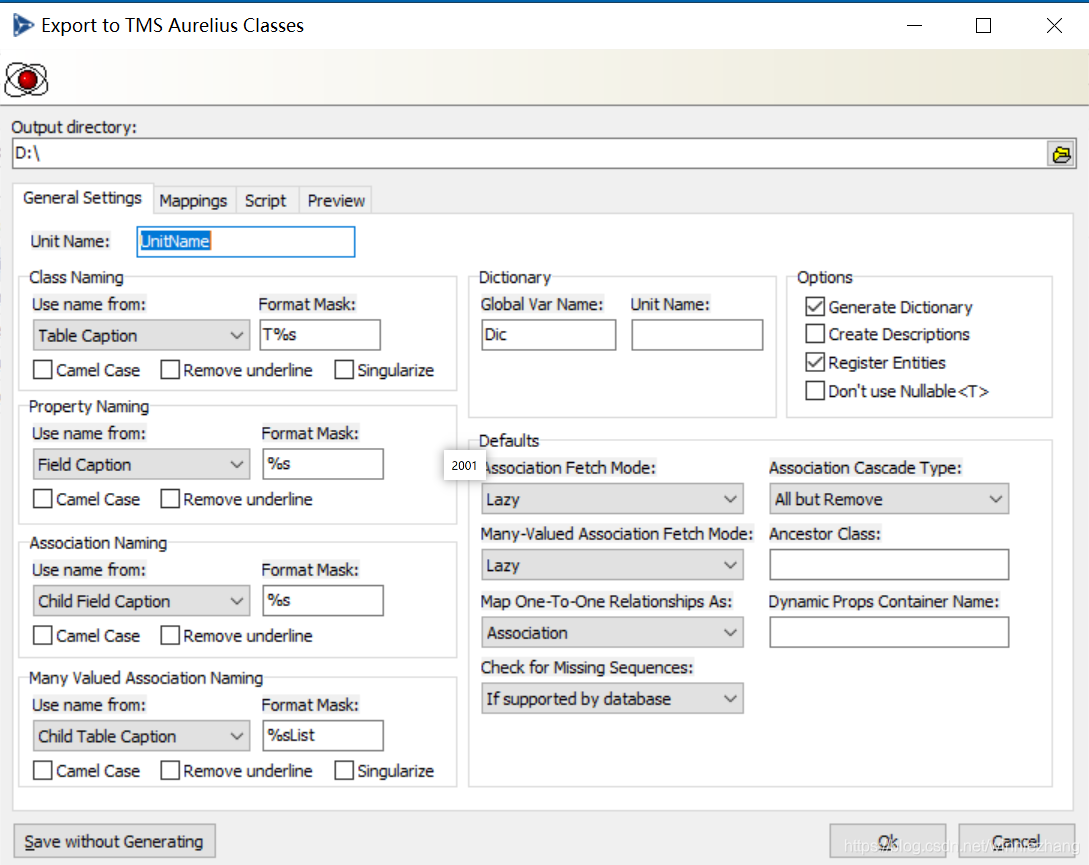Click Dictionary Unit Name field
1089x865 pixels.
tap(697, 335)
